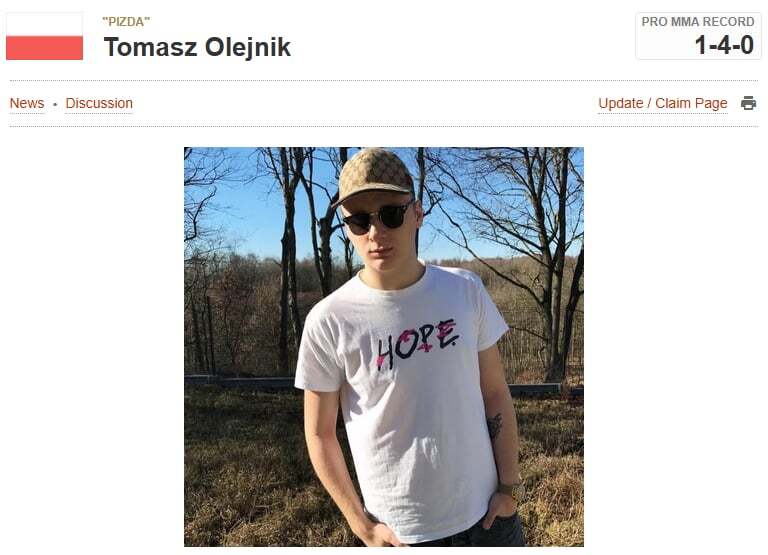Viewport: 768px width, 555px height.
Task: Click the fighter's profile photo
Action: pyautogui.click(x=384, y=347)
